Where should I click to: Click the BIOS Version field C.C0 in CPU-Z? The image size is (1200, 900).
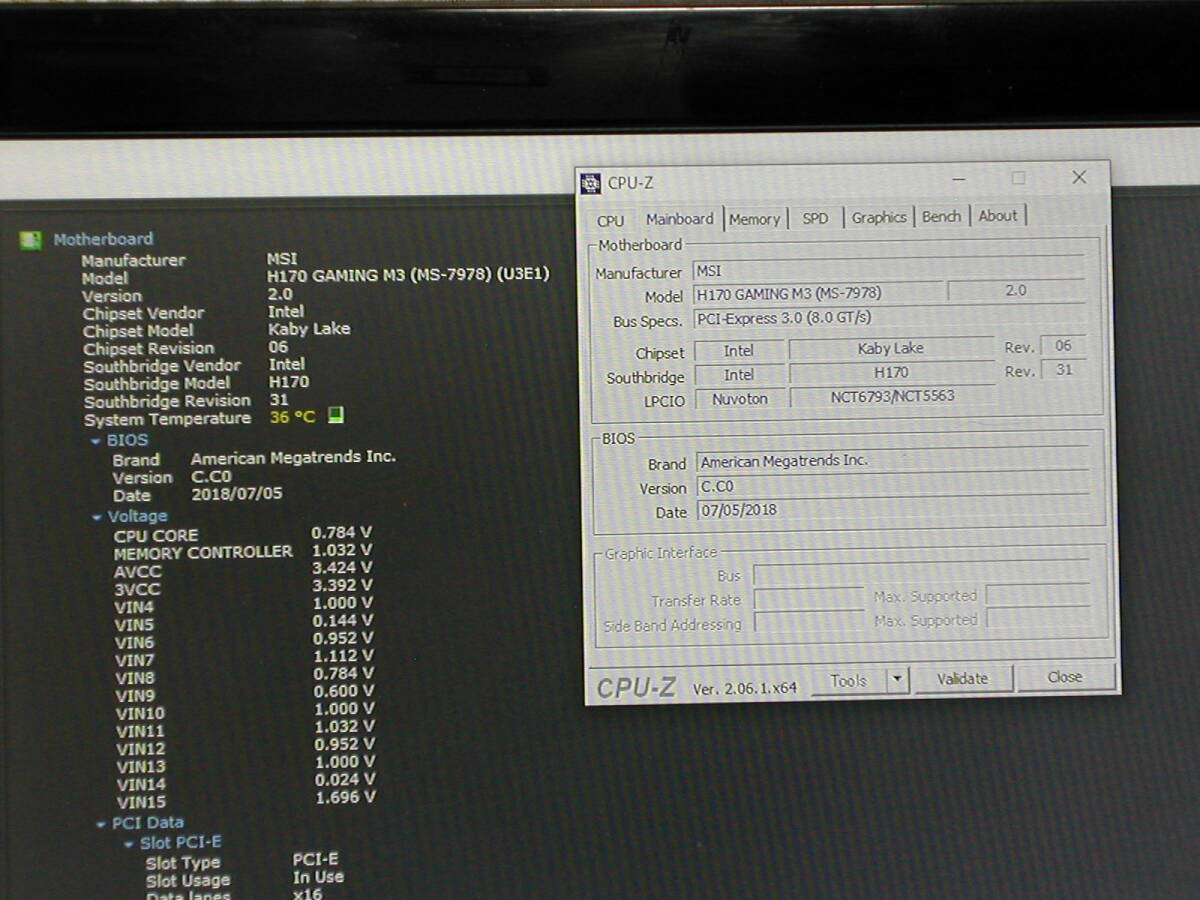point(892,485)
